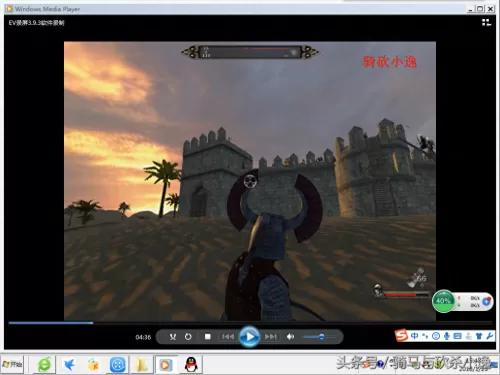Click the Sogou input method S logo
The width and height of the screenshot is (500, 375).
[x=401, y=335]
